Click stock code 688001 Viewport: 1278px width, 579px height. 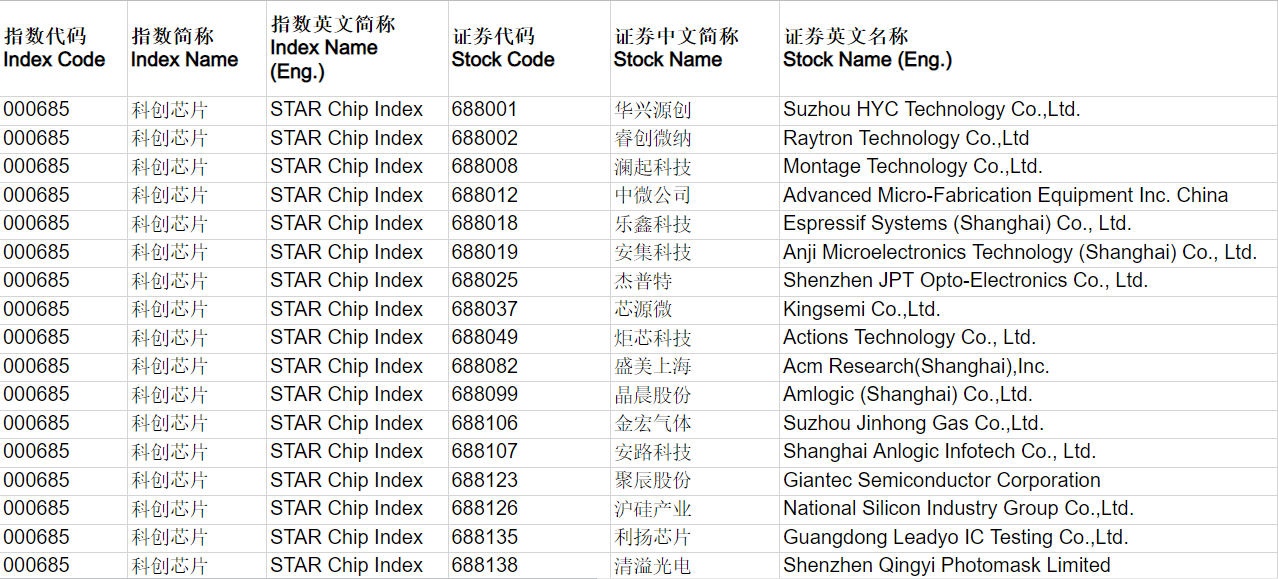[485, 110]
